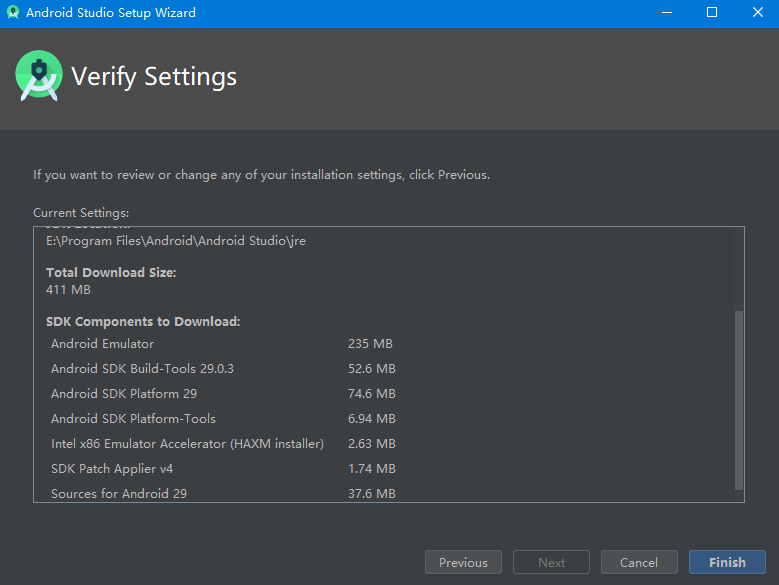Click the 74.6 MB size value
The height and width of the screenshot is (585, 779).
[372, 393]
